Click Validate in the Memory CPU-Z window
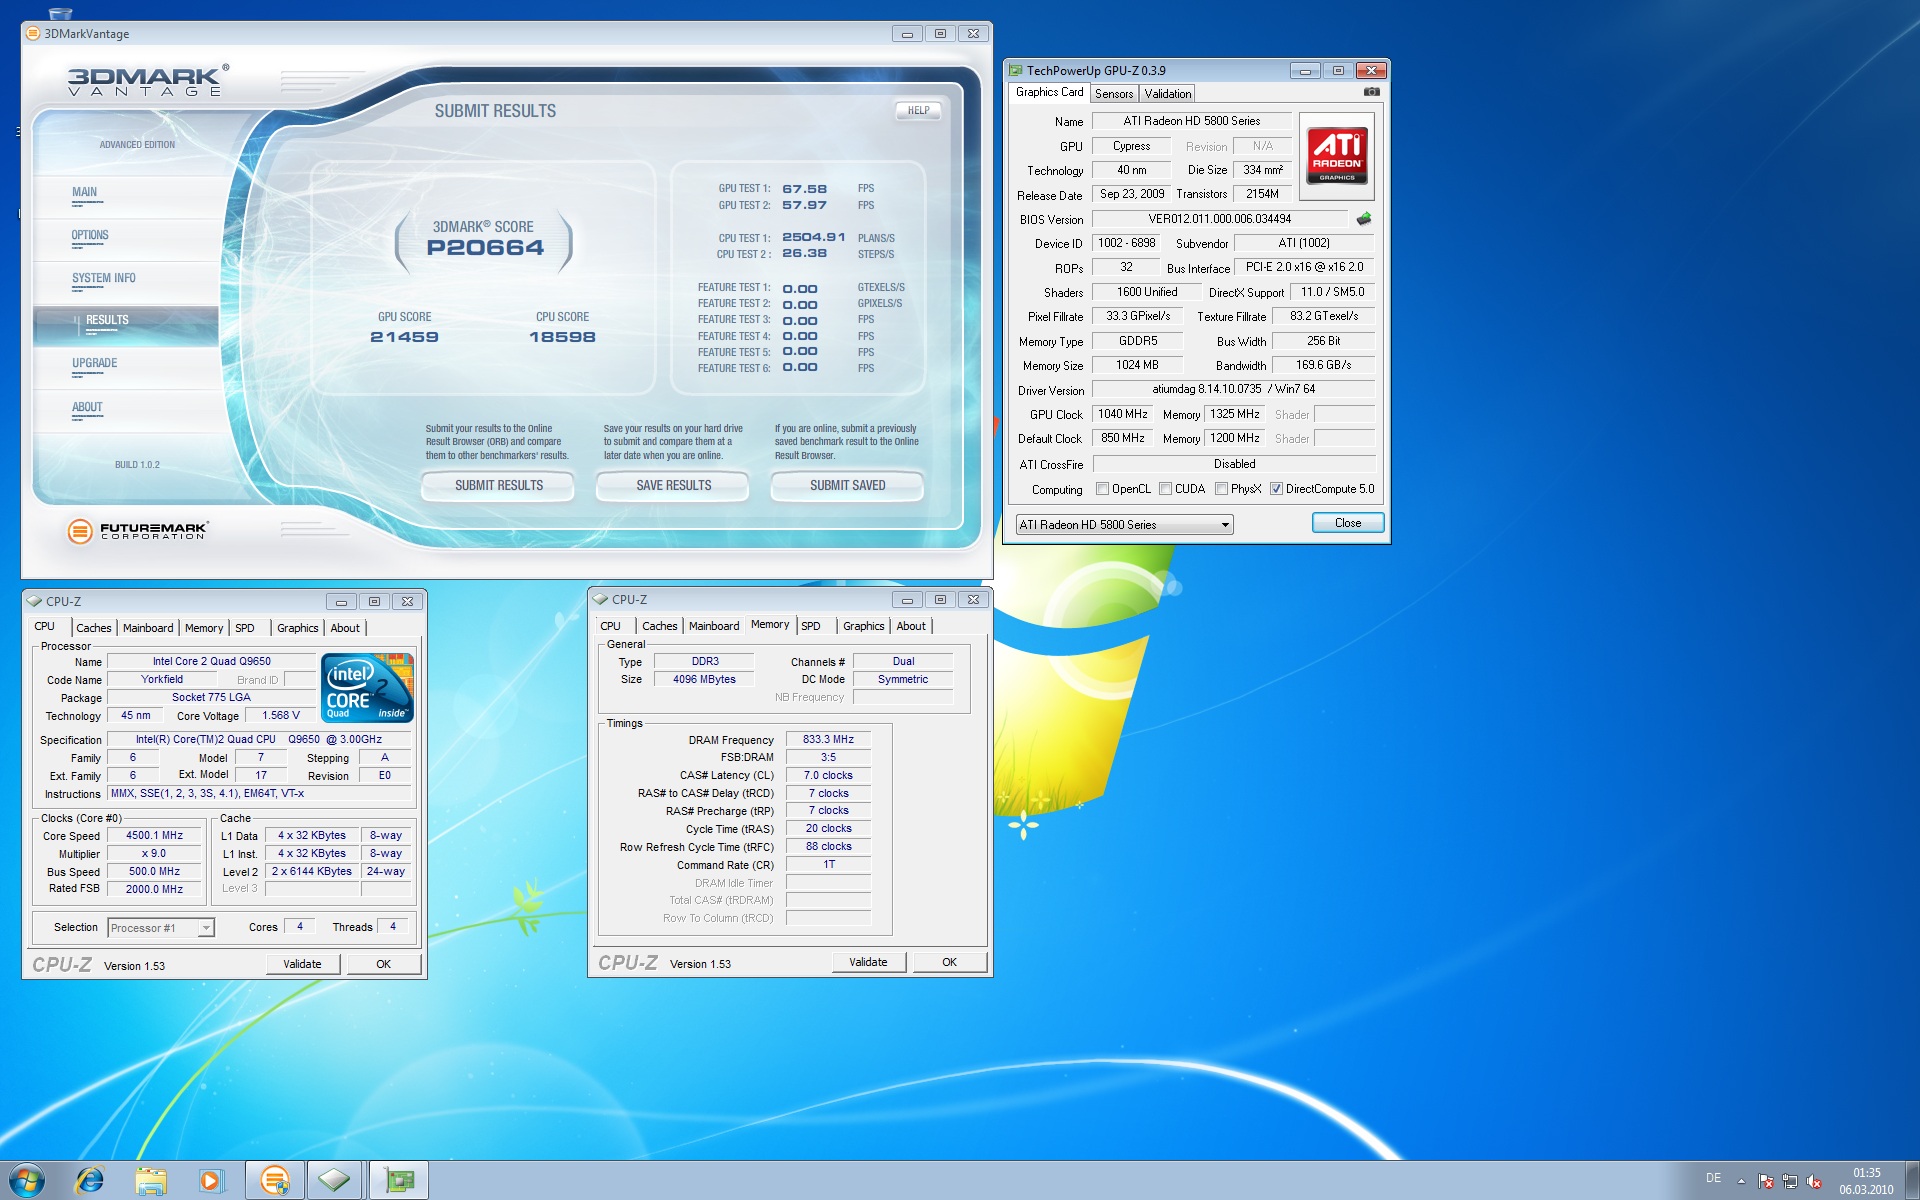The image size is (1920, 1200). 868,962
